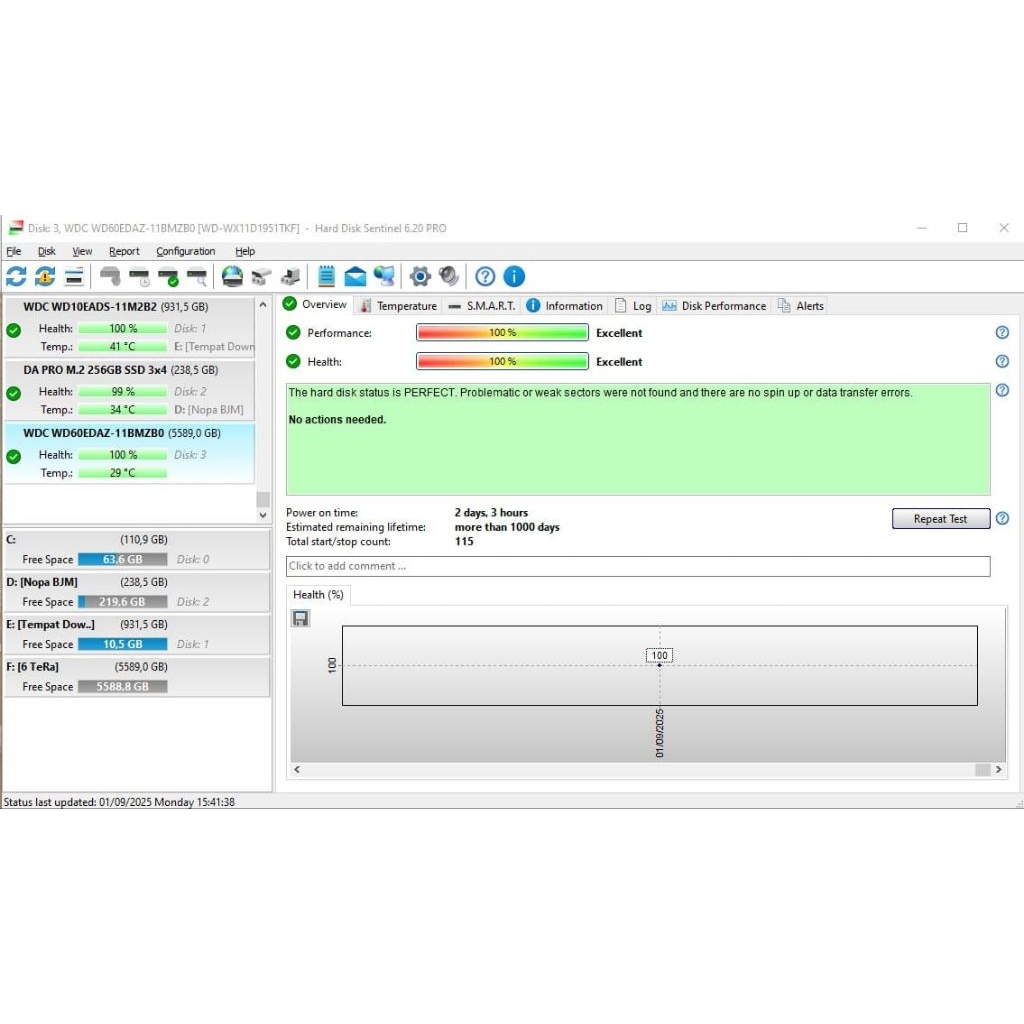The width and height of the screenshot is (1024, 1024).
Task: Click the help icon beside Performance row
Action: (1002, 333)
